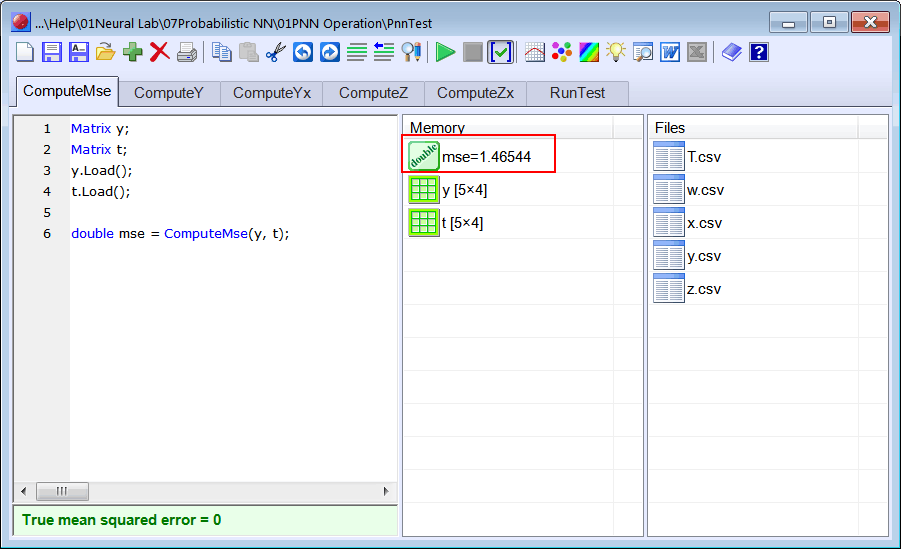901x549 pixels.
Task: Copy selection with the copy icon
Action: pyautogui.click(x=221, y=52)
